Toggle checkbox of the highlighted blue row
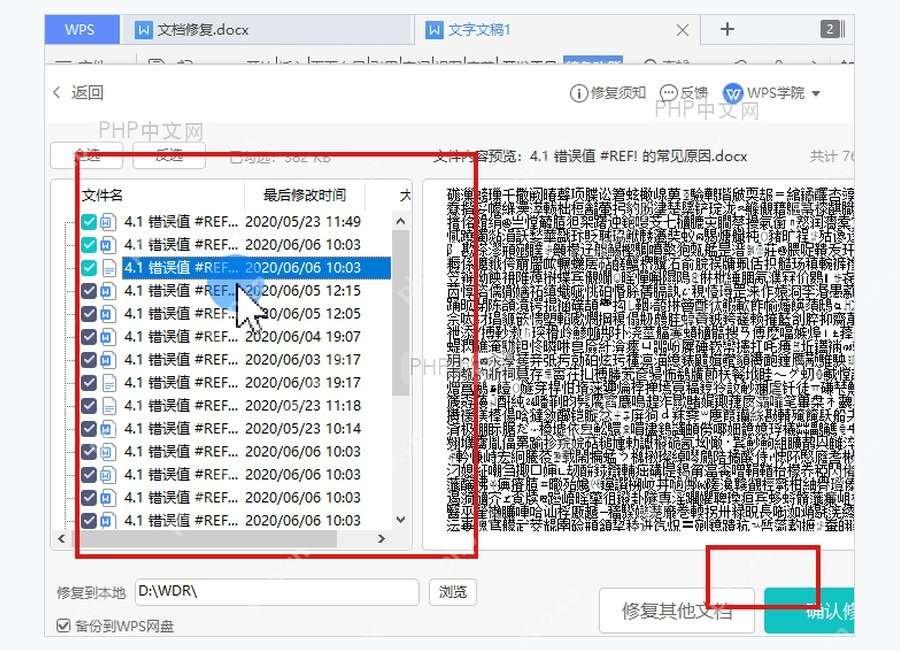This screenshot has width=900, height=651. tap(88, 268)
